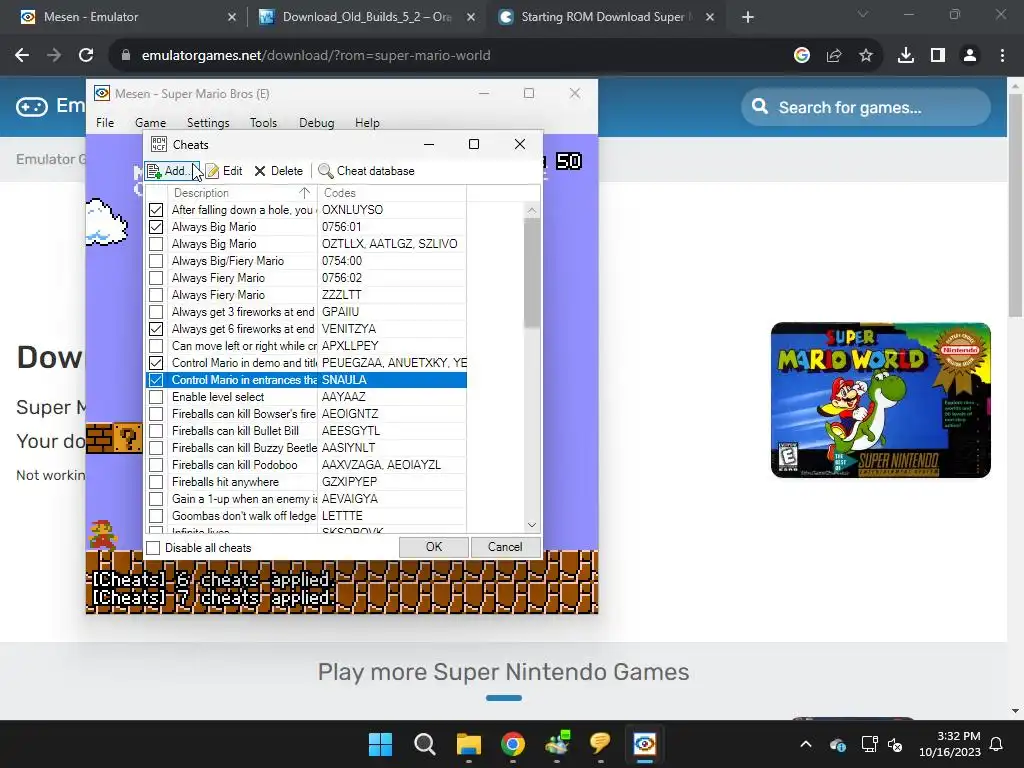Go back in the Chrome browser
The image size is (1024, 768).
click(22, 56)
